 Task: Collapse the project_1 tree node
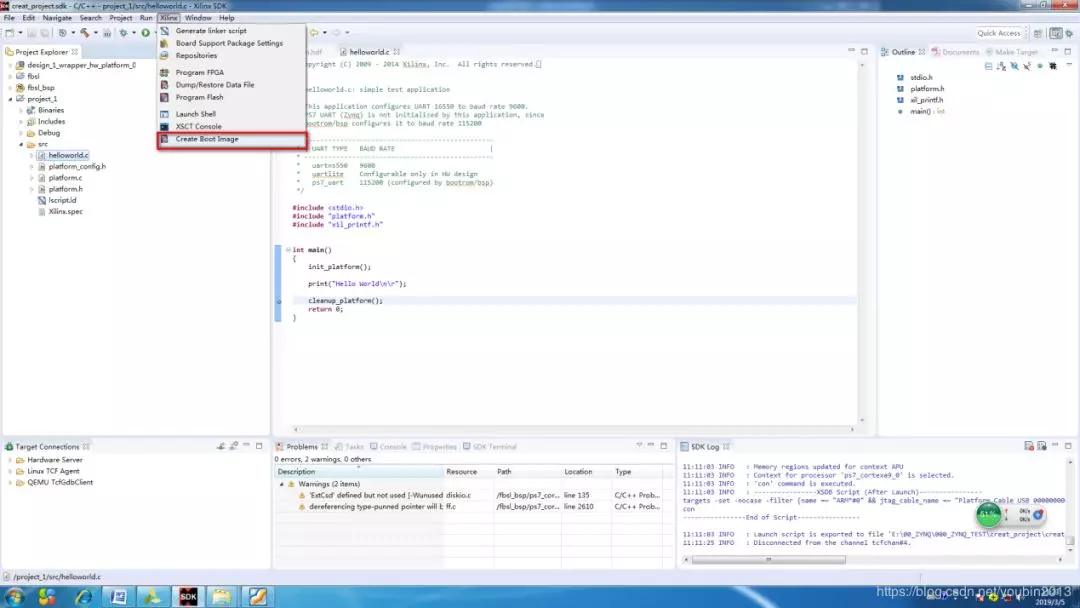coord(10,99)
